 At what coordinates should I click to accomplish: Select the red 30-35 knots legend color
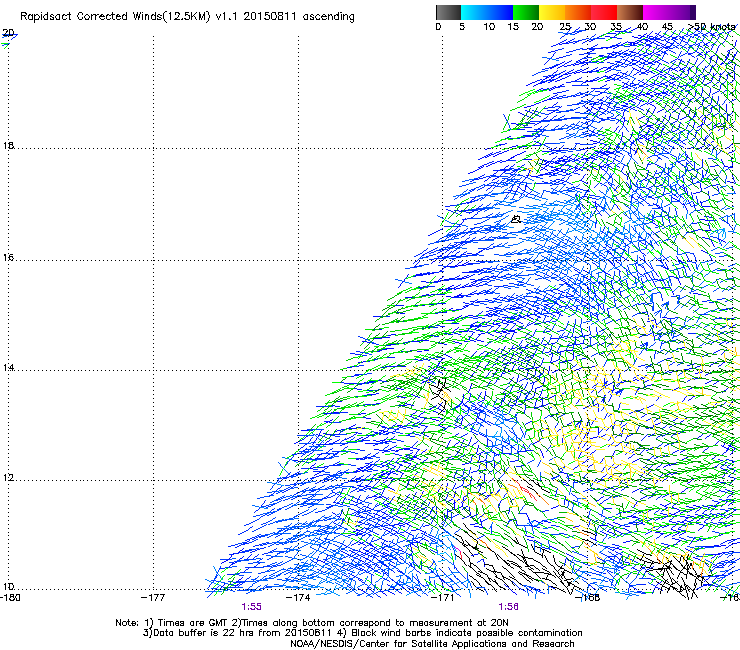tap(604, 12)
